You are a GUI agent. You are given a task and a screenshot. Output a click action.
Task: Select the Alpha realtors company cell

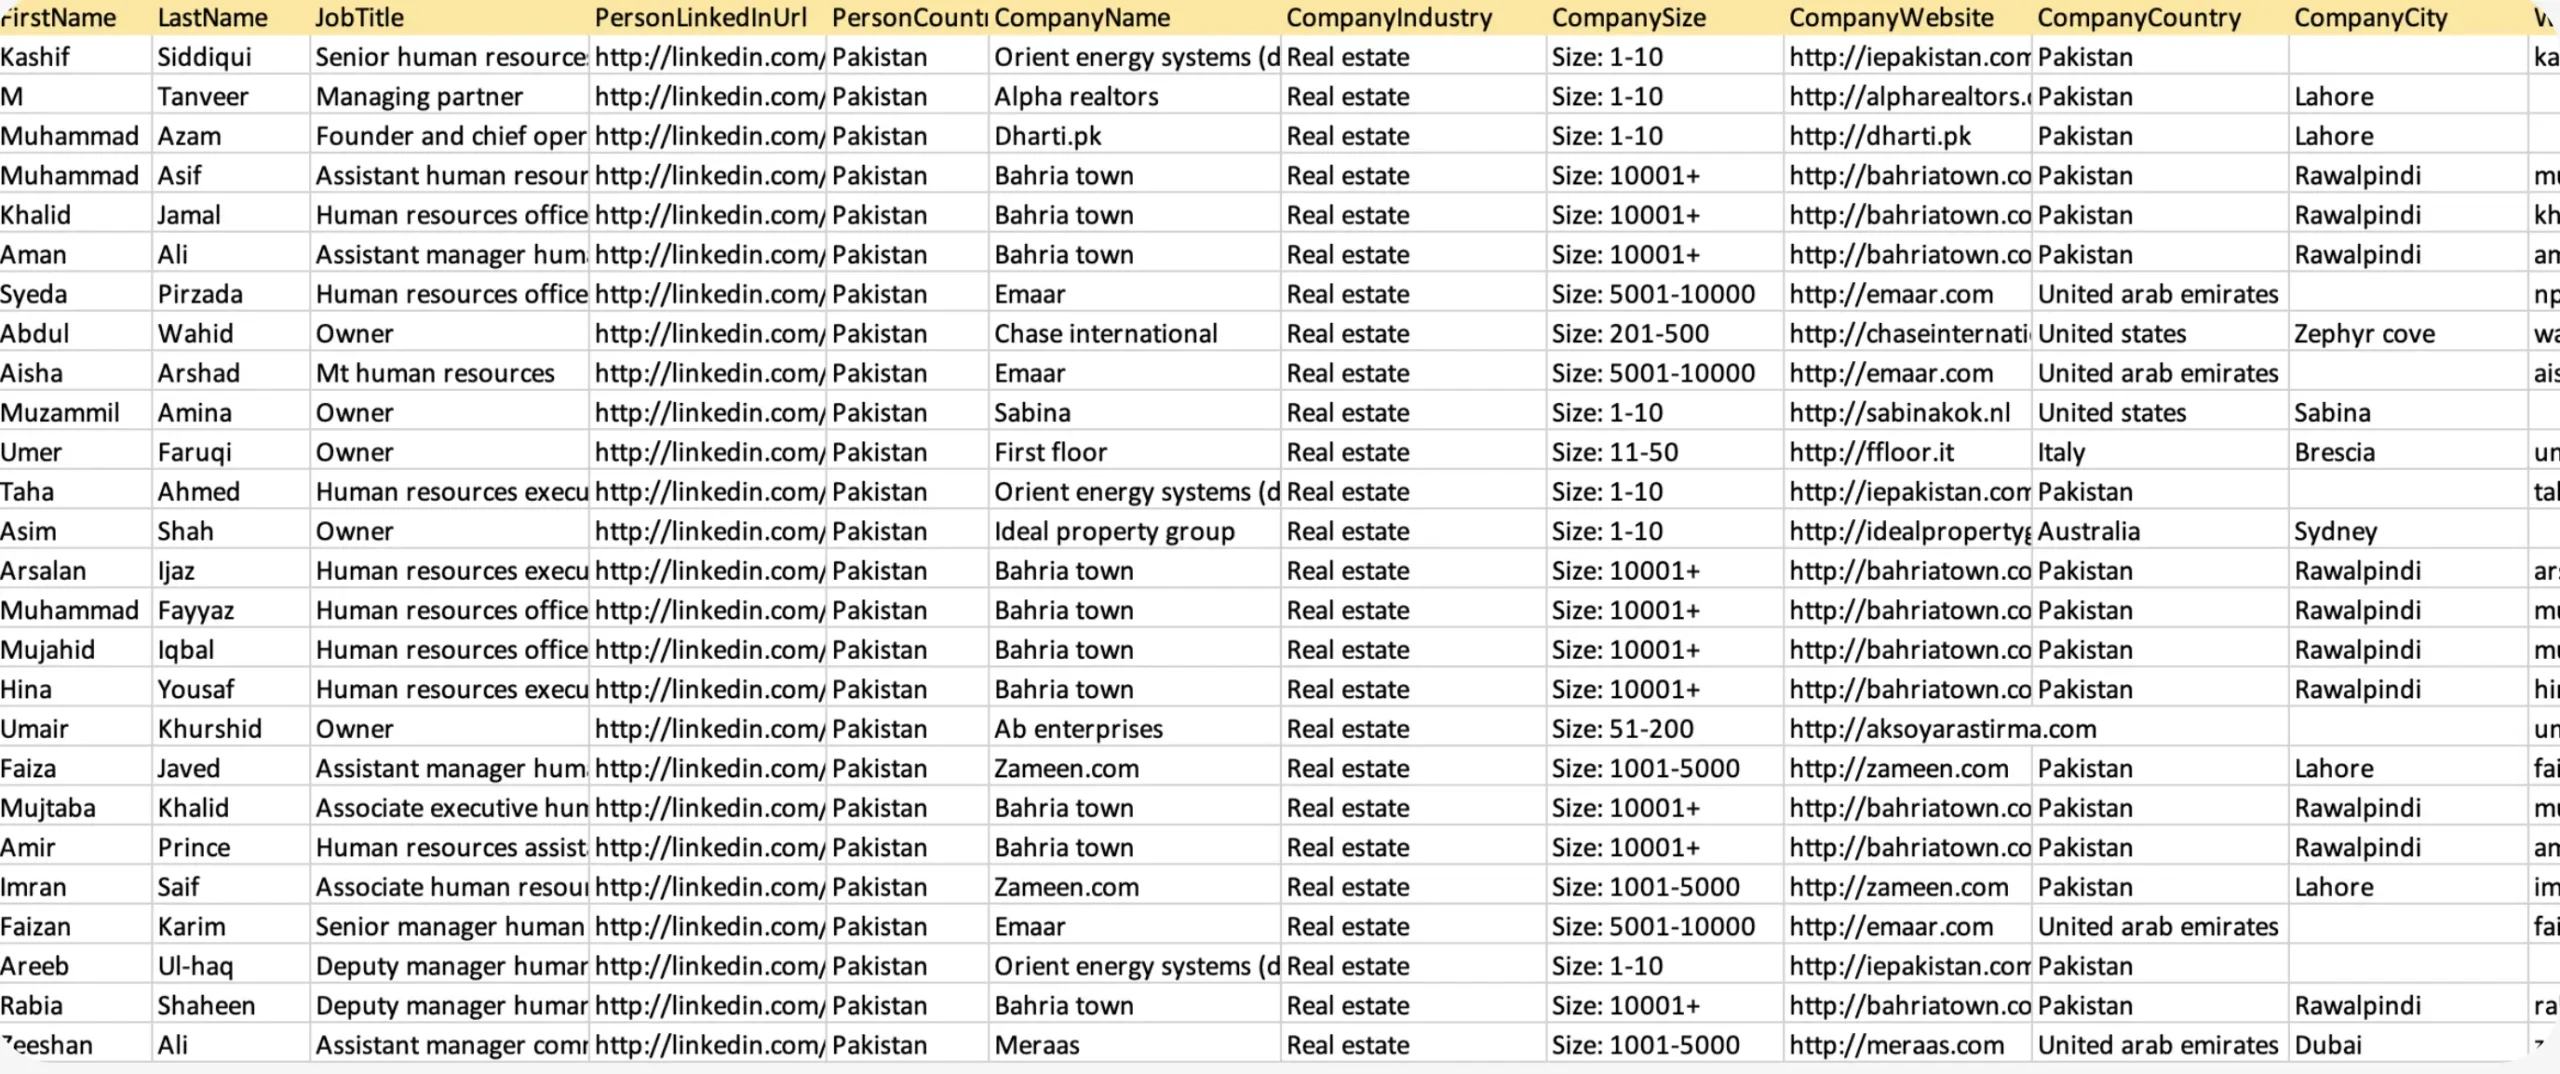pyautogui.click(x=1134, y=96)
